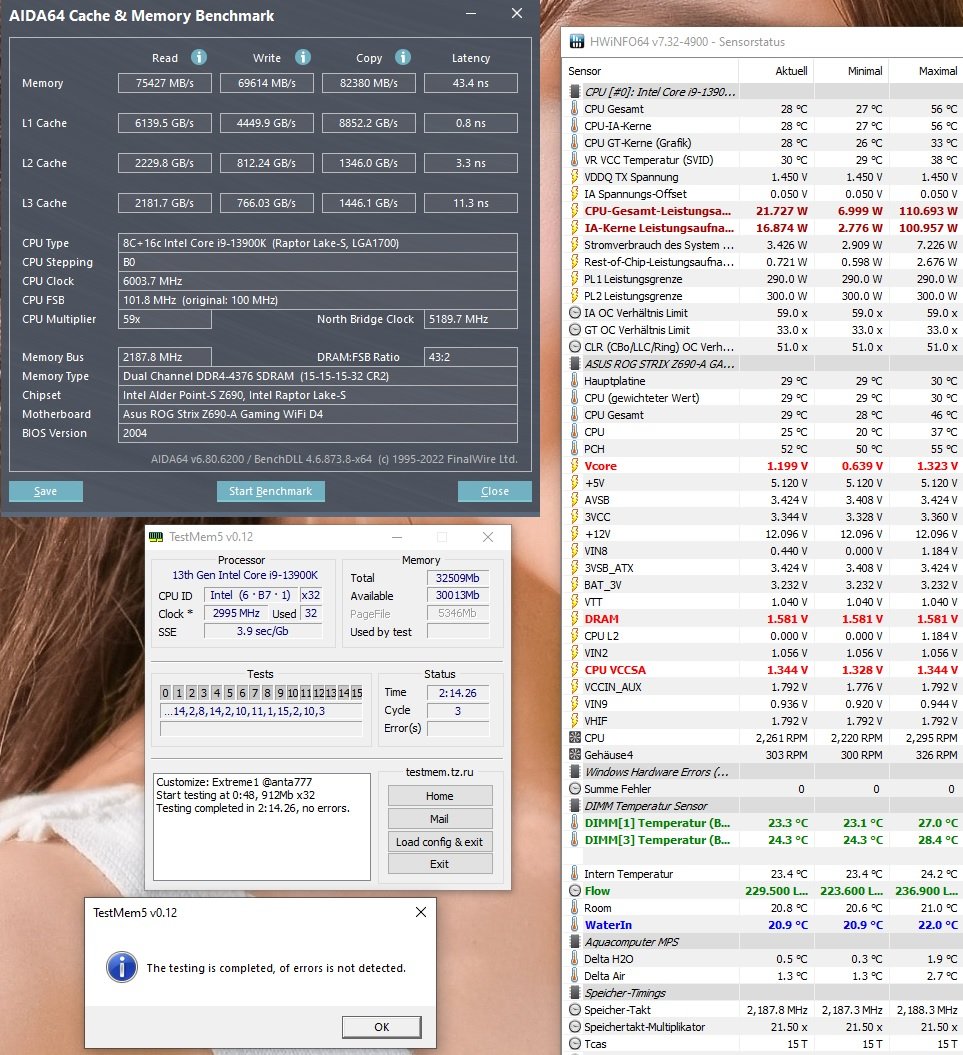The width and height of the screenshot is (963, 1055).
Task: Collapse the Aquacomputer MPS sensor group
Action: [x=575, y=942]
